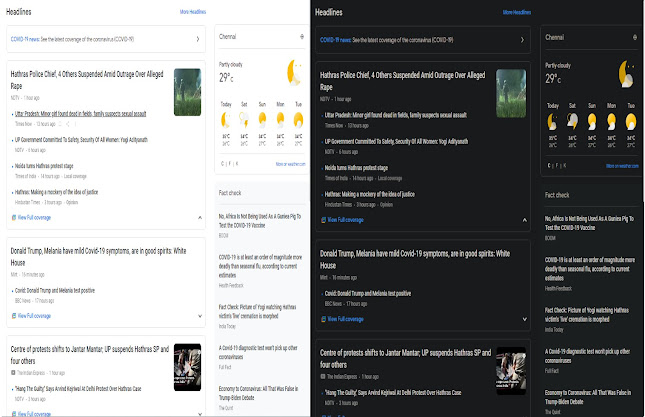645x417 pixels.
Task: Click large partly cloudy moon icon, light panel
Action: point(295,72)
